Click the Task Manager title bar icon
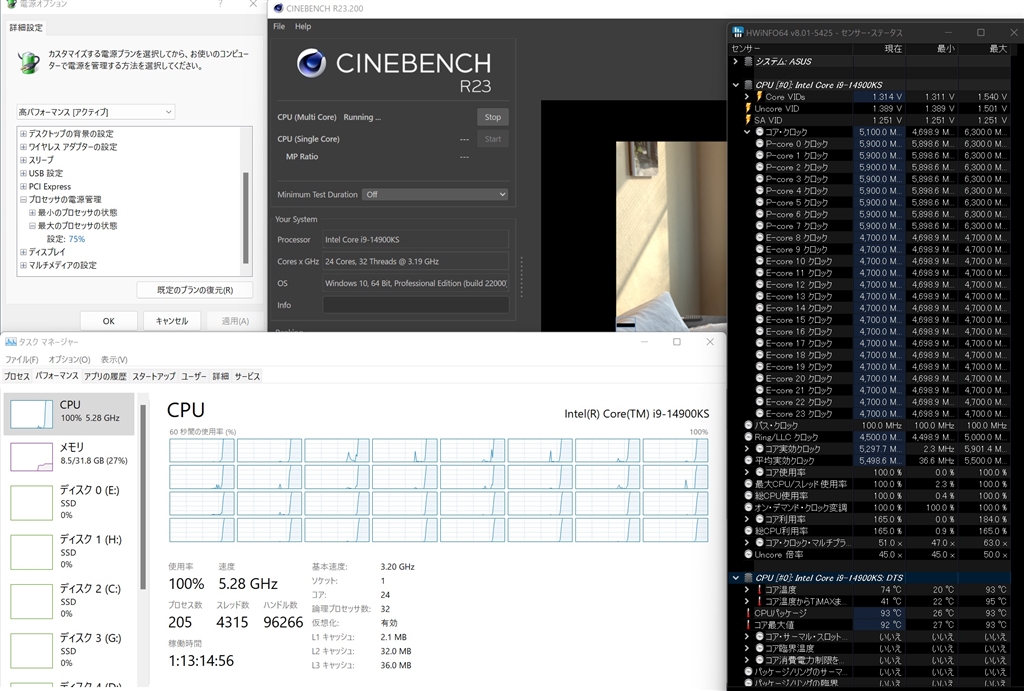The image size is (1024, 691). pos(10,342)
